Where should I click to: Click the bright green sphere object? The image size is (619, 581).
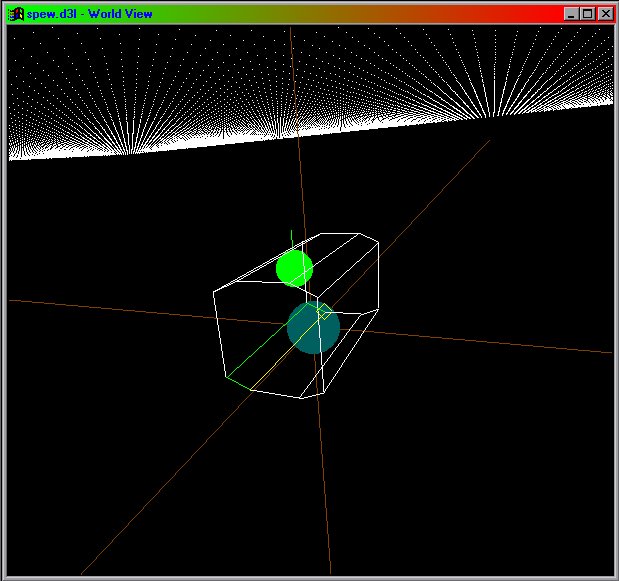click(294, 268)
